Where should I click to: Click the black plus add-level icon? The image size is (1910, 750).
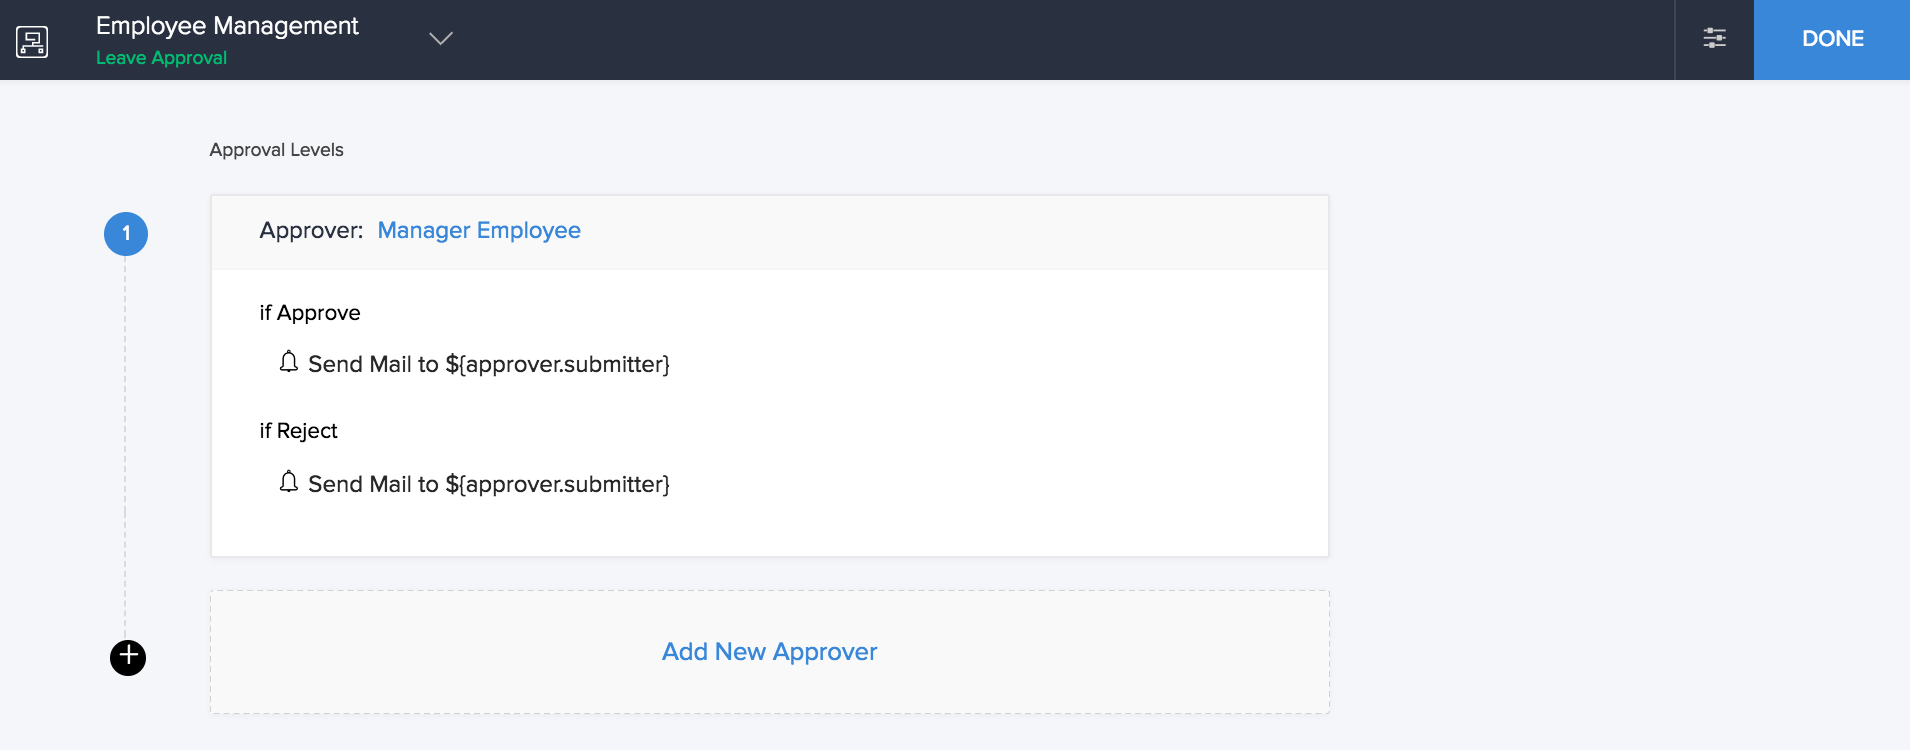pos(128,657)
